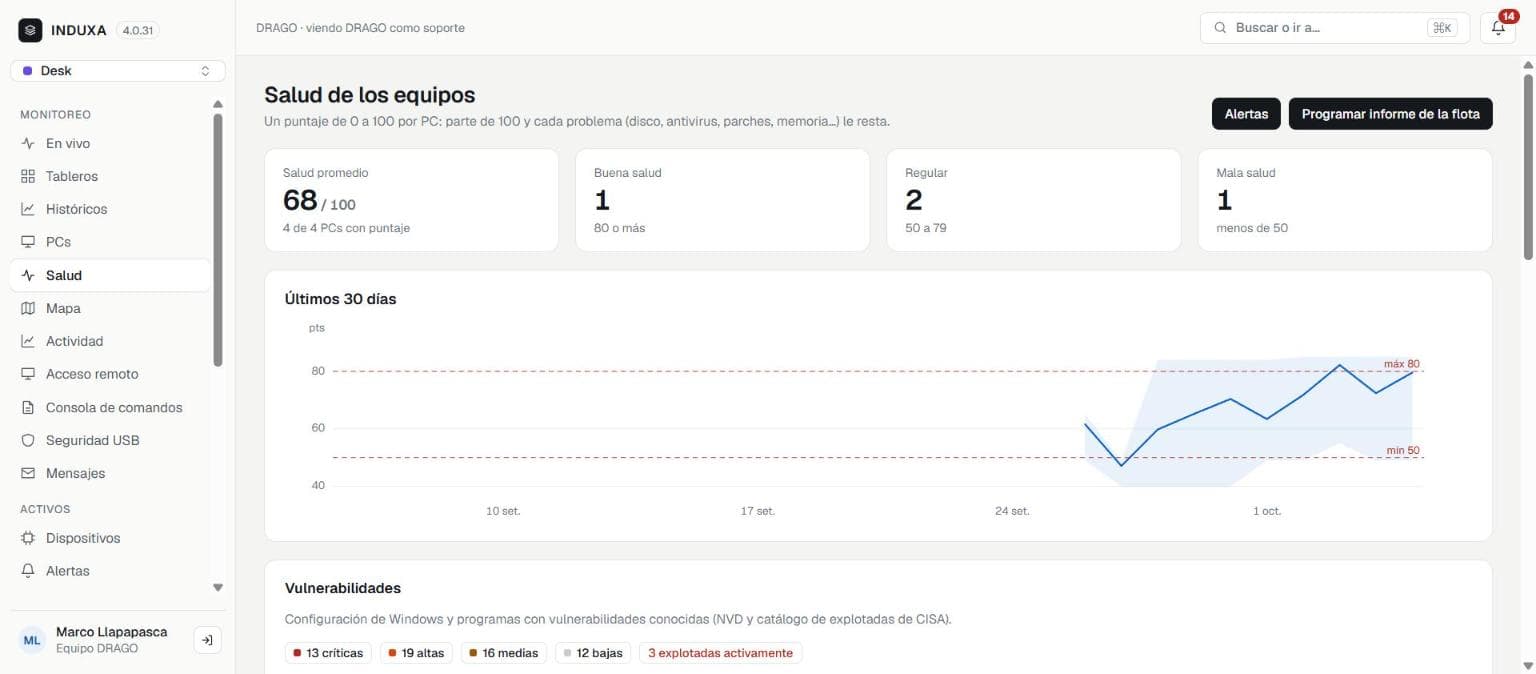Click the Buena salud card
The height and width of the screenshot is (674, 1536).
722,200
